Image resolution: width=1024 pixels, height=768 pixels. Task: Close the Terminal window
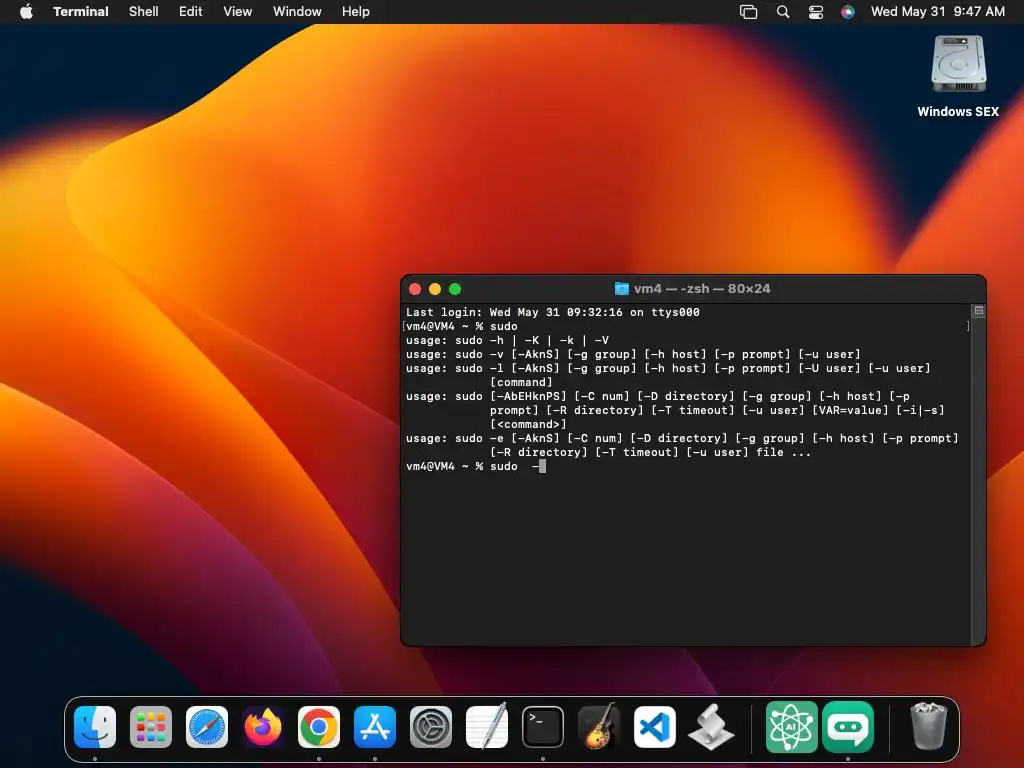[415, 289]
